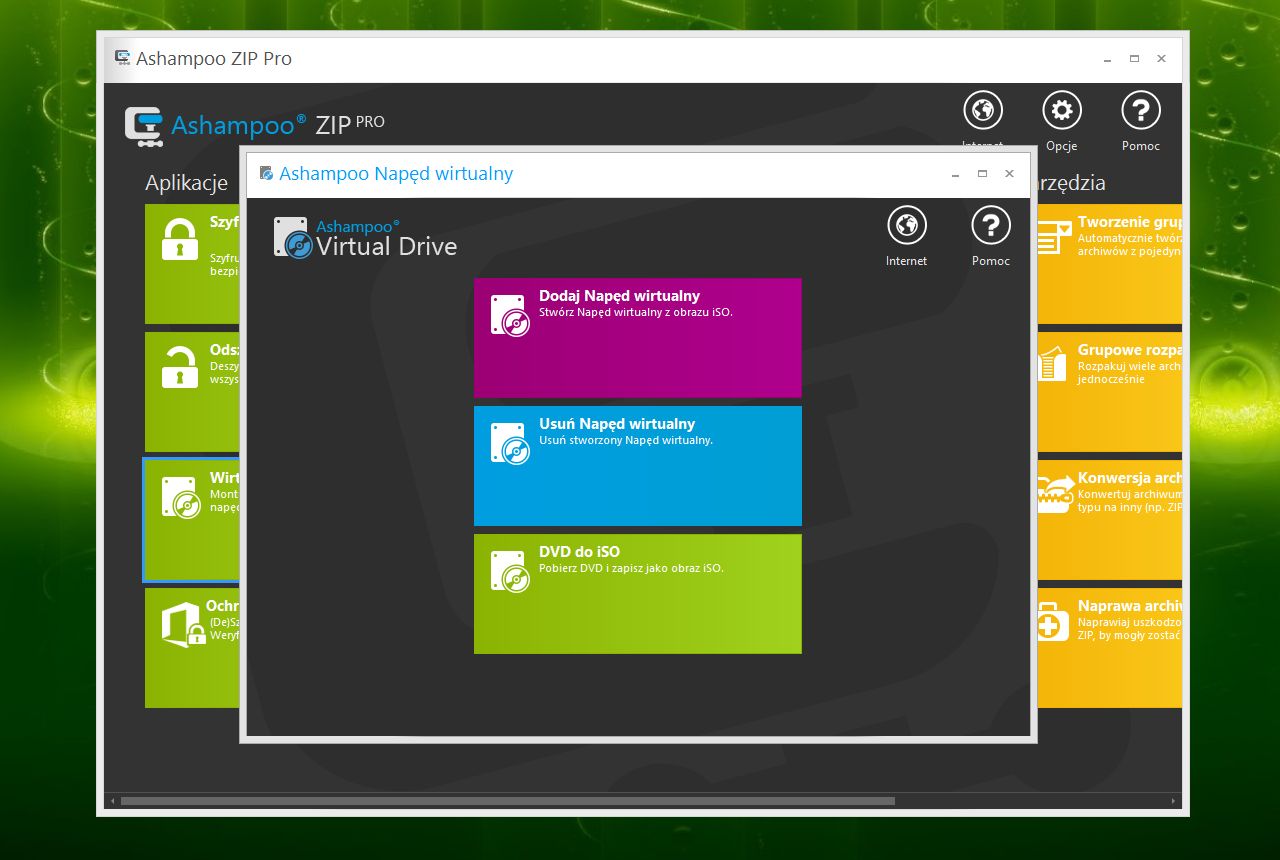The width and height of the screenshot is (1280, 860).
Task: Click 'Stwórz Napęd wirtualny z obrazu iSO.' text
Action: coord(636,312)
